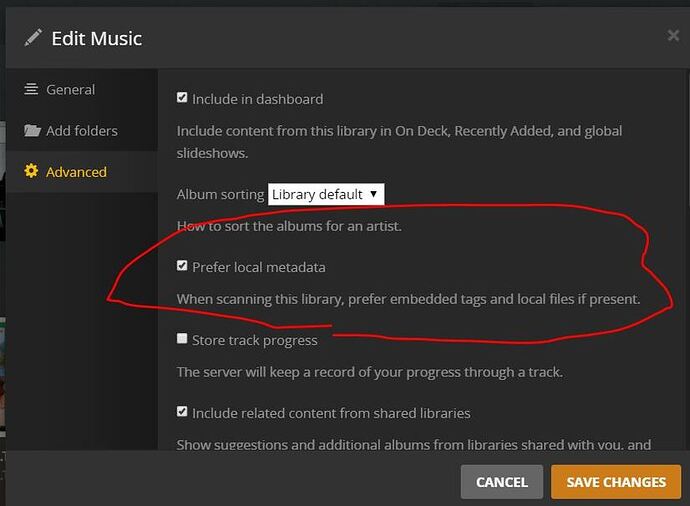Screen dimensions: 690x506
Task: Click the pencil icon beside Edit Music
Action: [x=33, y=38]
